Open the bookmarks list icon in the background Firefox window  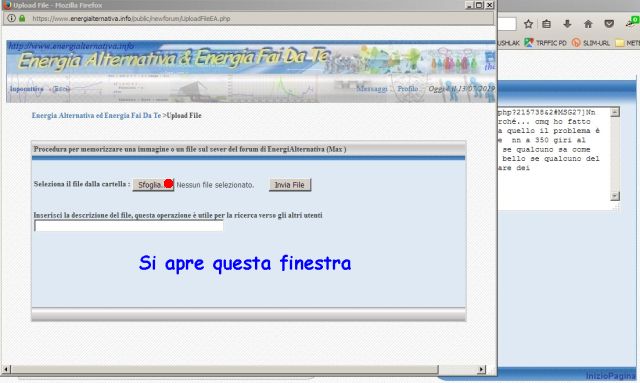pyautogui.click(x=547, y=24)
